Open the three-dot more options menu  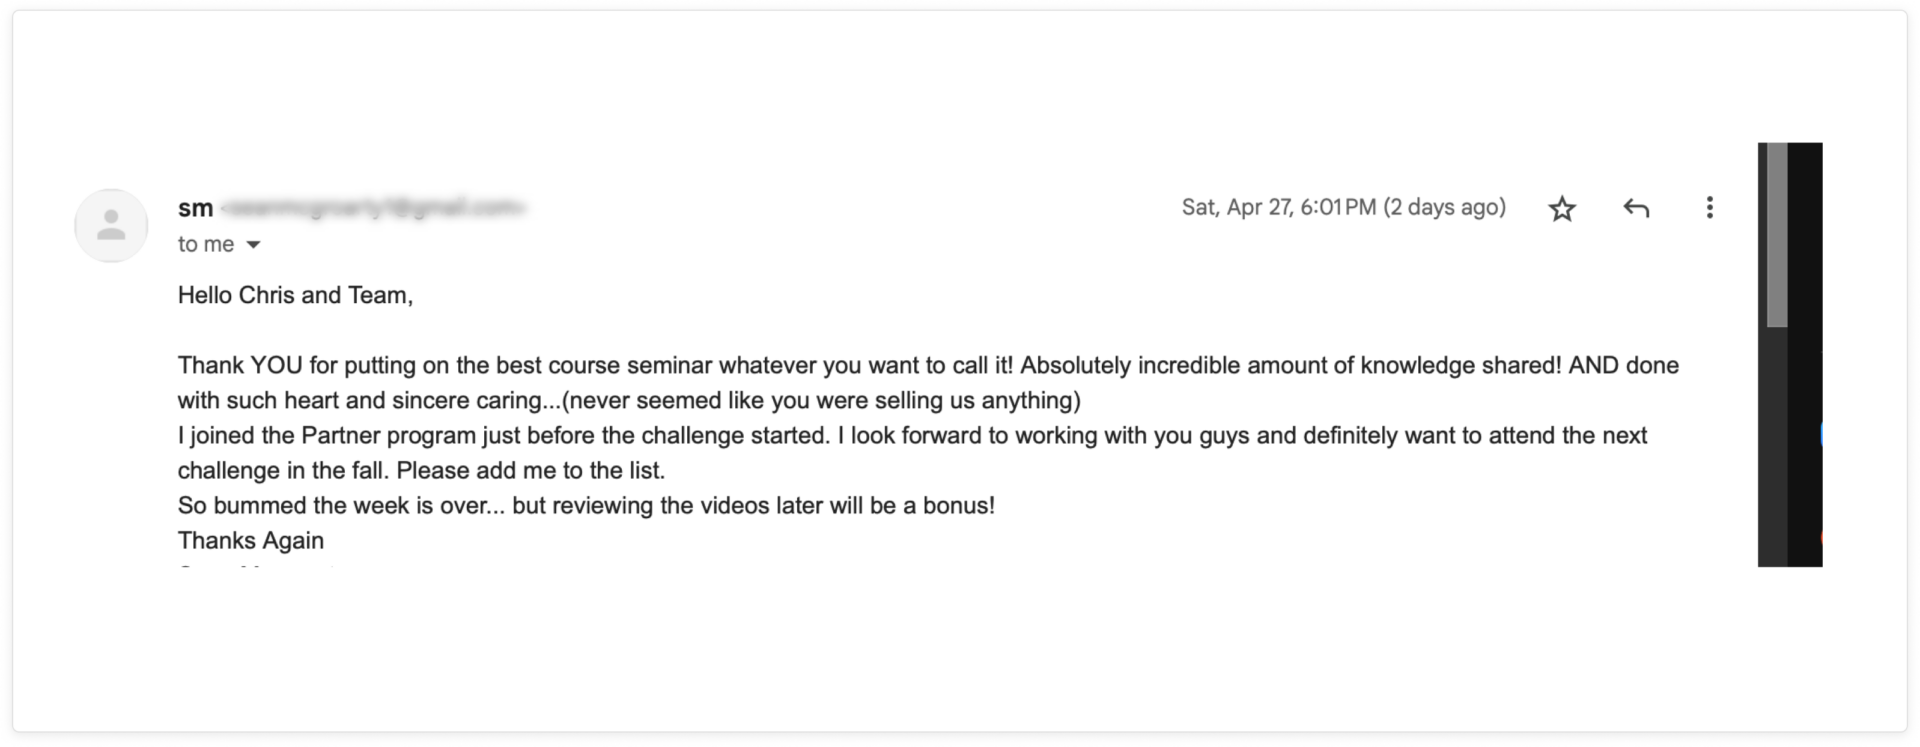(x=1710, y=207)
